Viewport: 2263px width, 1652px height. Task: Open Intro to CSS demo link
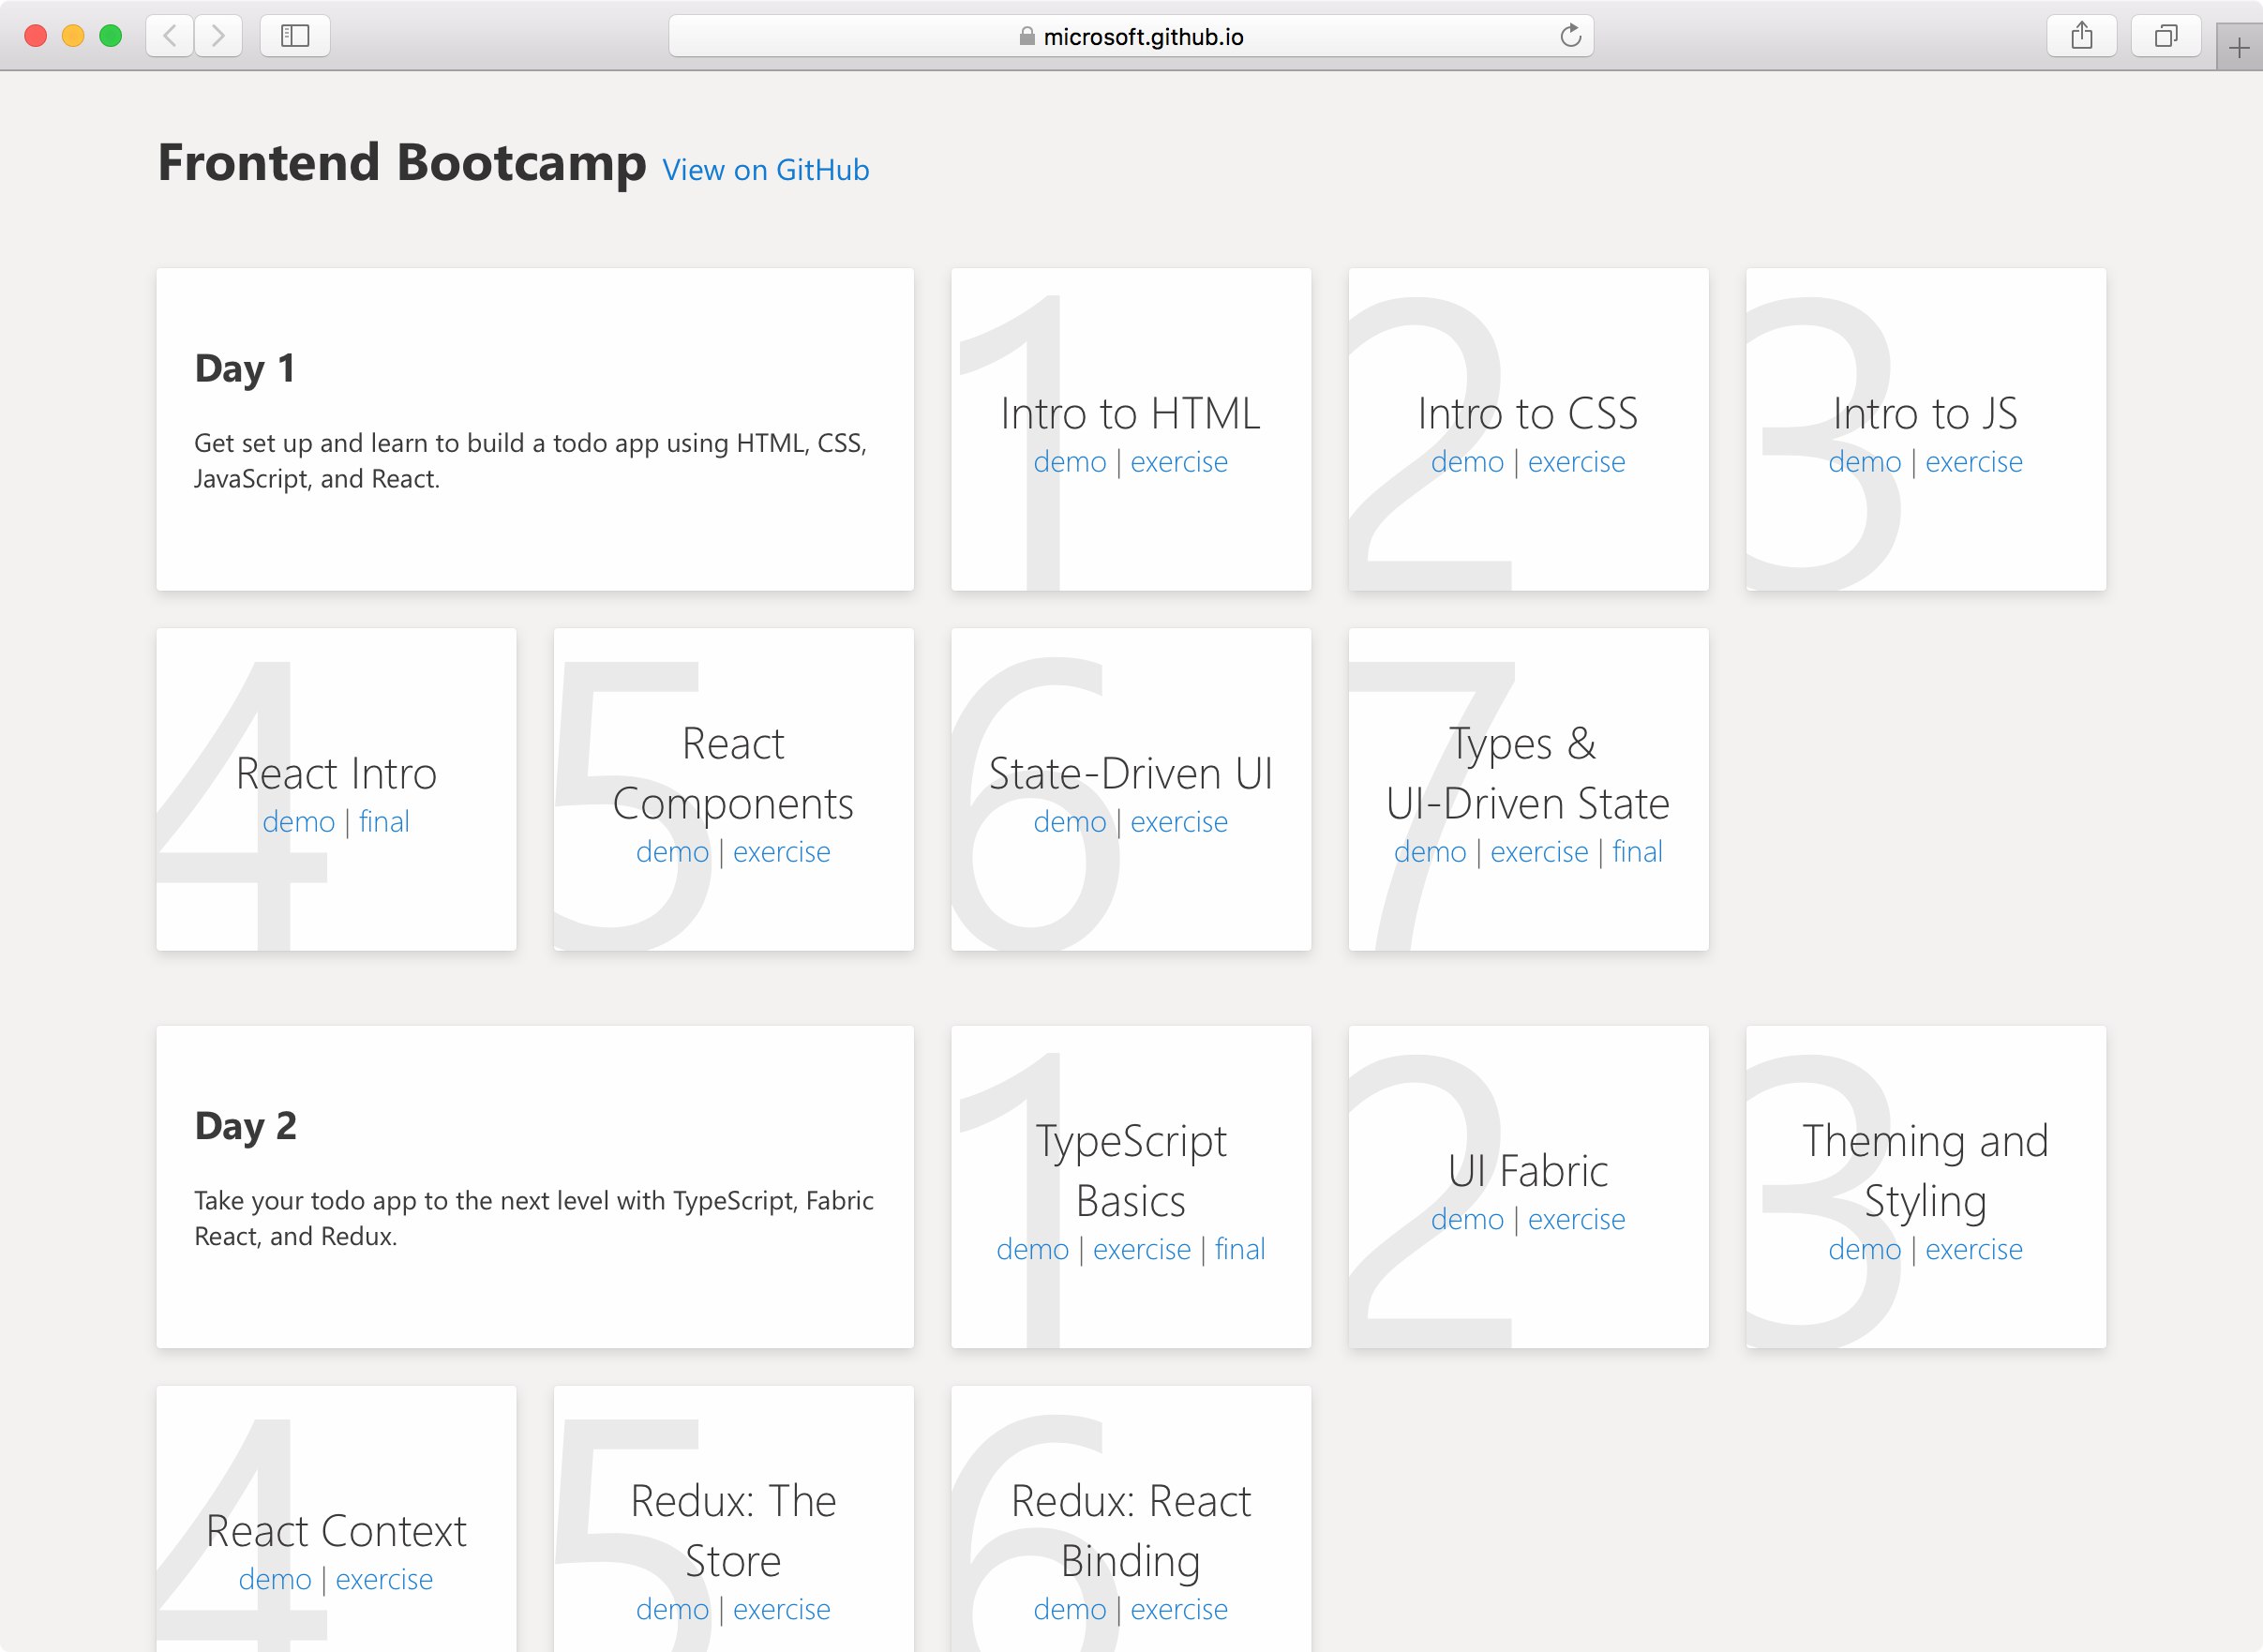point(1467,462)
